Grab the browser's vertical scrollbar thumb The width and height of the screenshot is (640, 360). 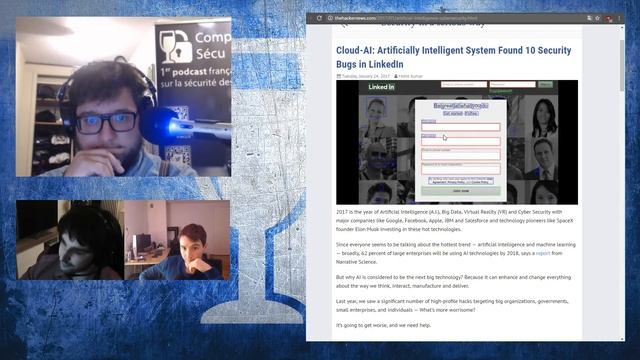pos(622,65)
